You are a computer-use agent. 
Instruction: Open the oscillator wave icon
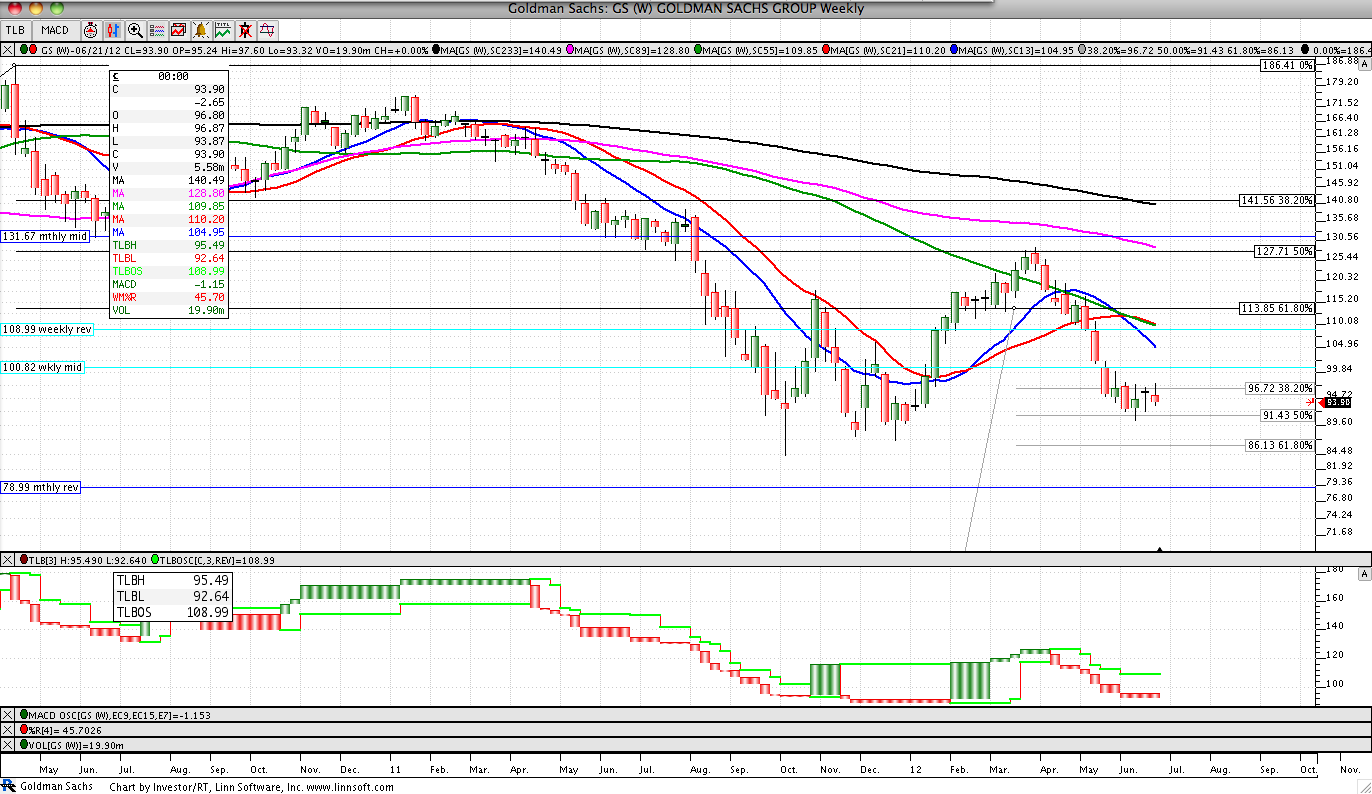(267, 30)
